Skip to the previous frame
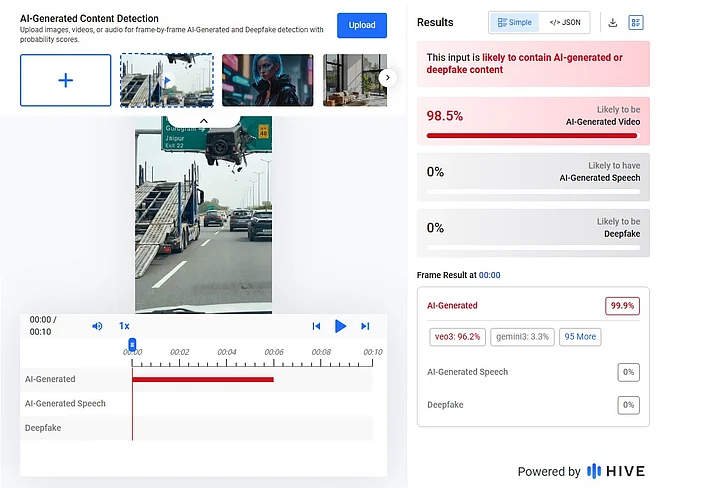The width and height of the screenshot is (720, 488). (x=316, y=326)
